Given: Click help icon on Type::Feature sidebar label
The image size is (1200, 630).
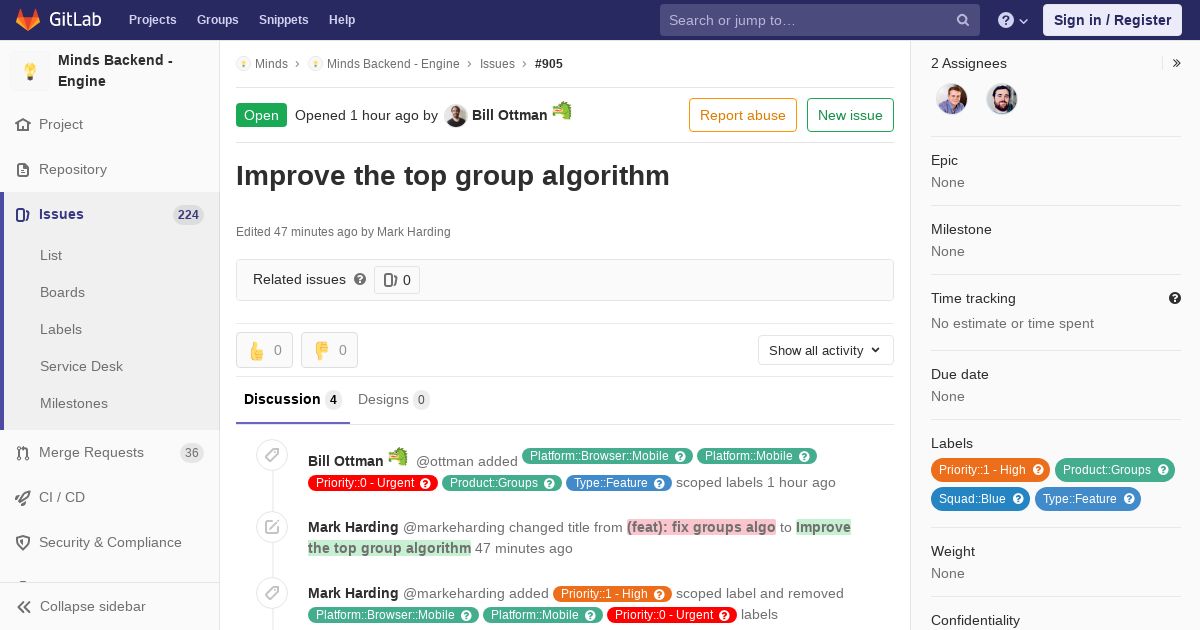Looking at the screenshot, I should (x=1129, y=499).
